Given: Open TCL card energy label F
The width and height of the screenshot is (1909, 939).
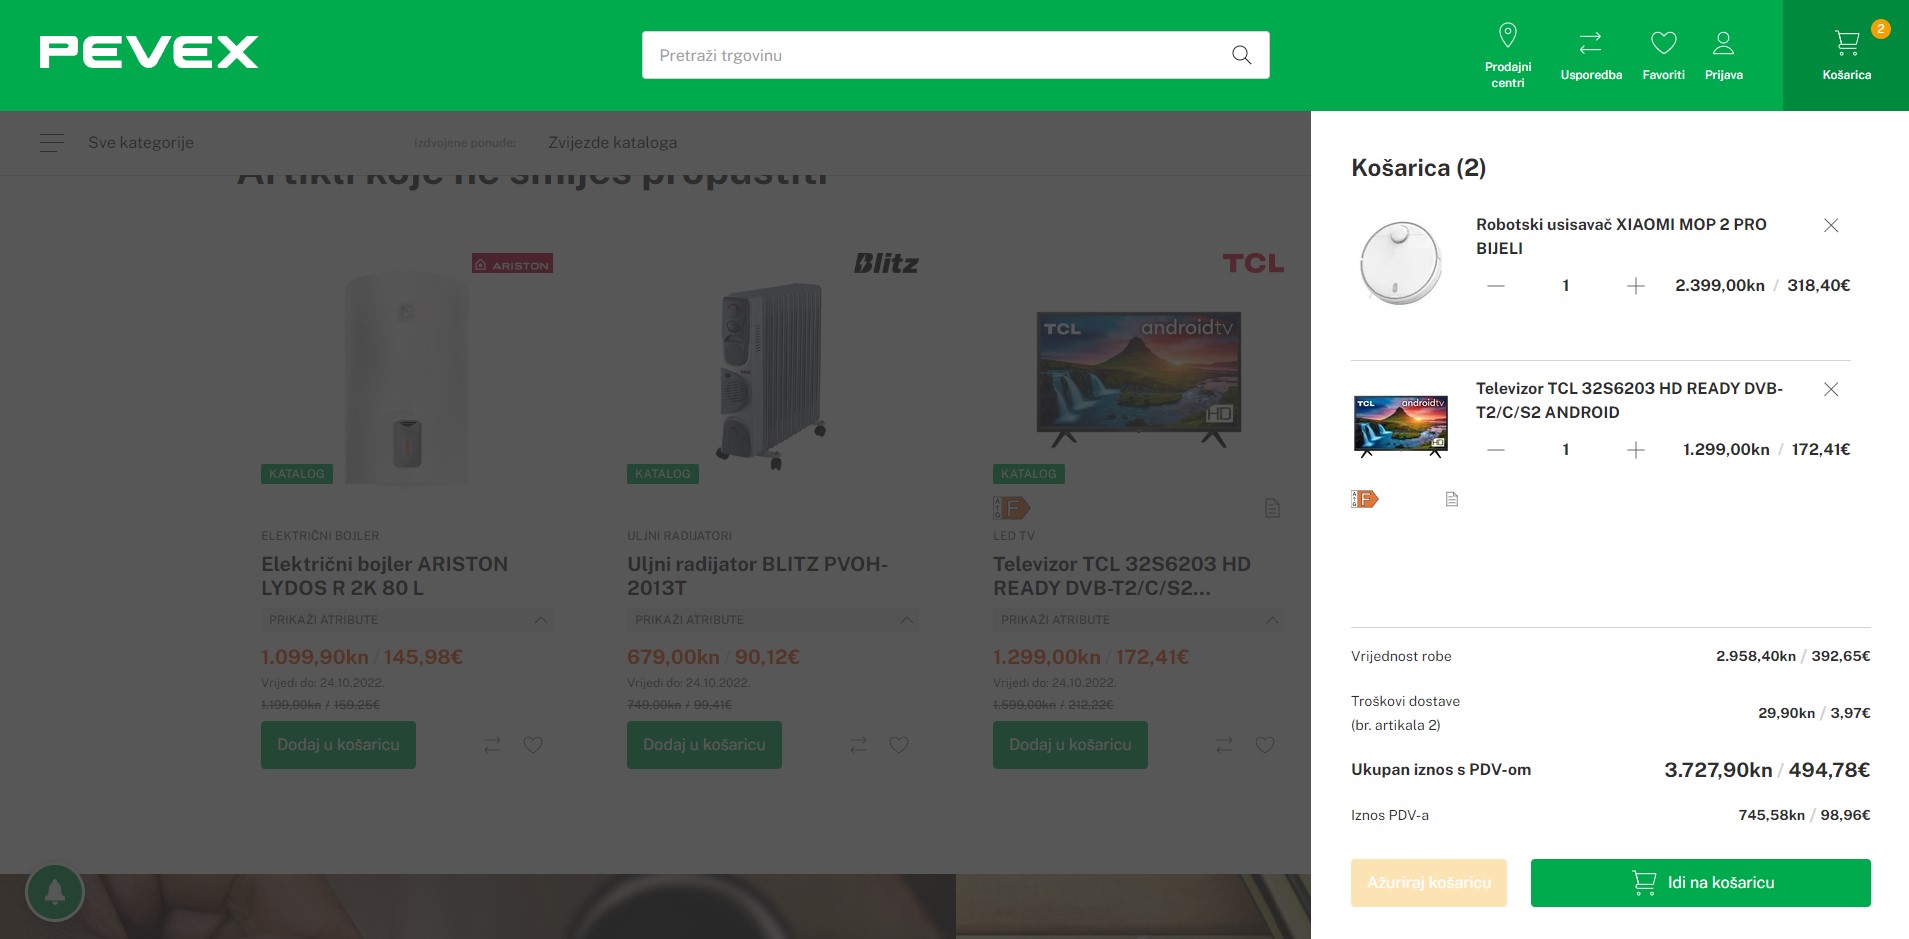Looking at the screenshot, I should tap(1010, 508).
